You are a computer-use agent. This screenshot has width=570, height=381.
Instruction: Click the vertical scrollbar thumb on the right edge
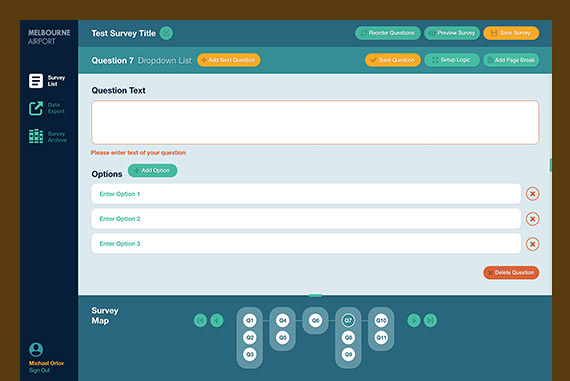[x=550, y=165]
